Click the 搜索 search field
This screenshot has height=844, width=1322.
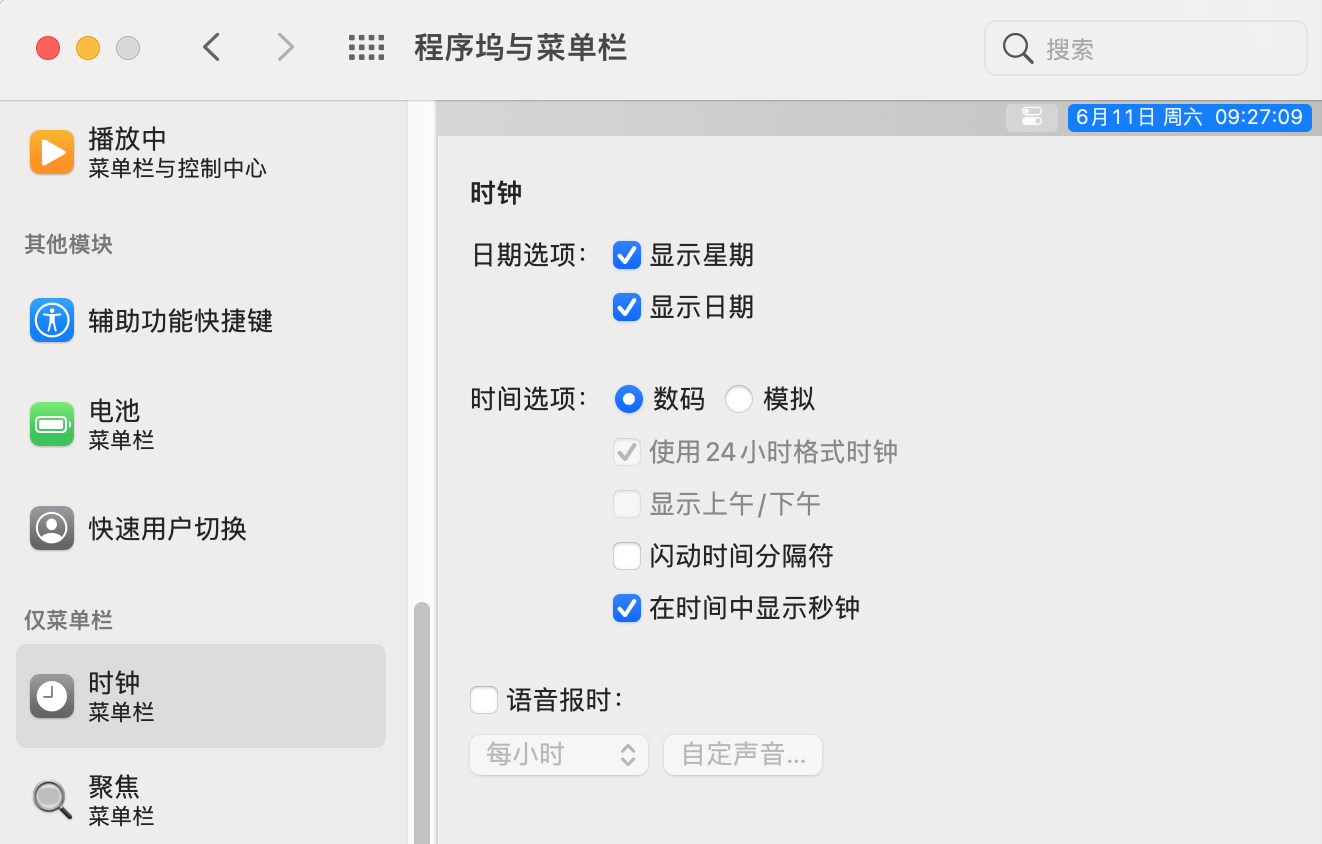click(x=1146, y=48)
